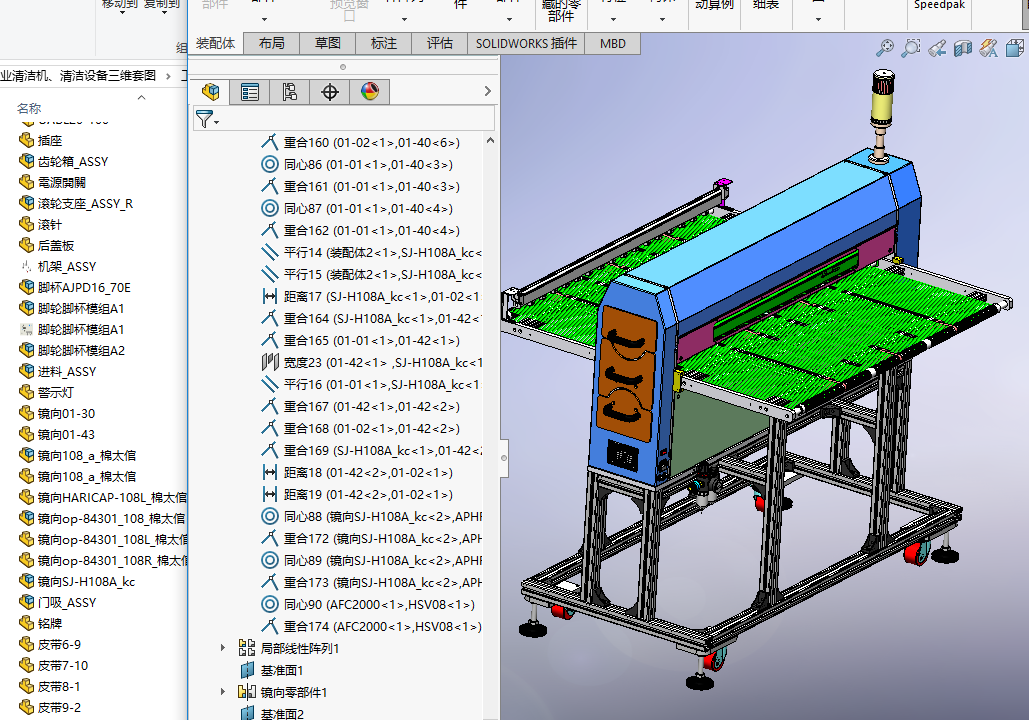The height and width of the screenshot is (720, 1029).
Task: Open the ConfigurationManager tab icon
Action: pos(290,92)
